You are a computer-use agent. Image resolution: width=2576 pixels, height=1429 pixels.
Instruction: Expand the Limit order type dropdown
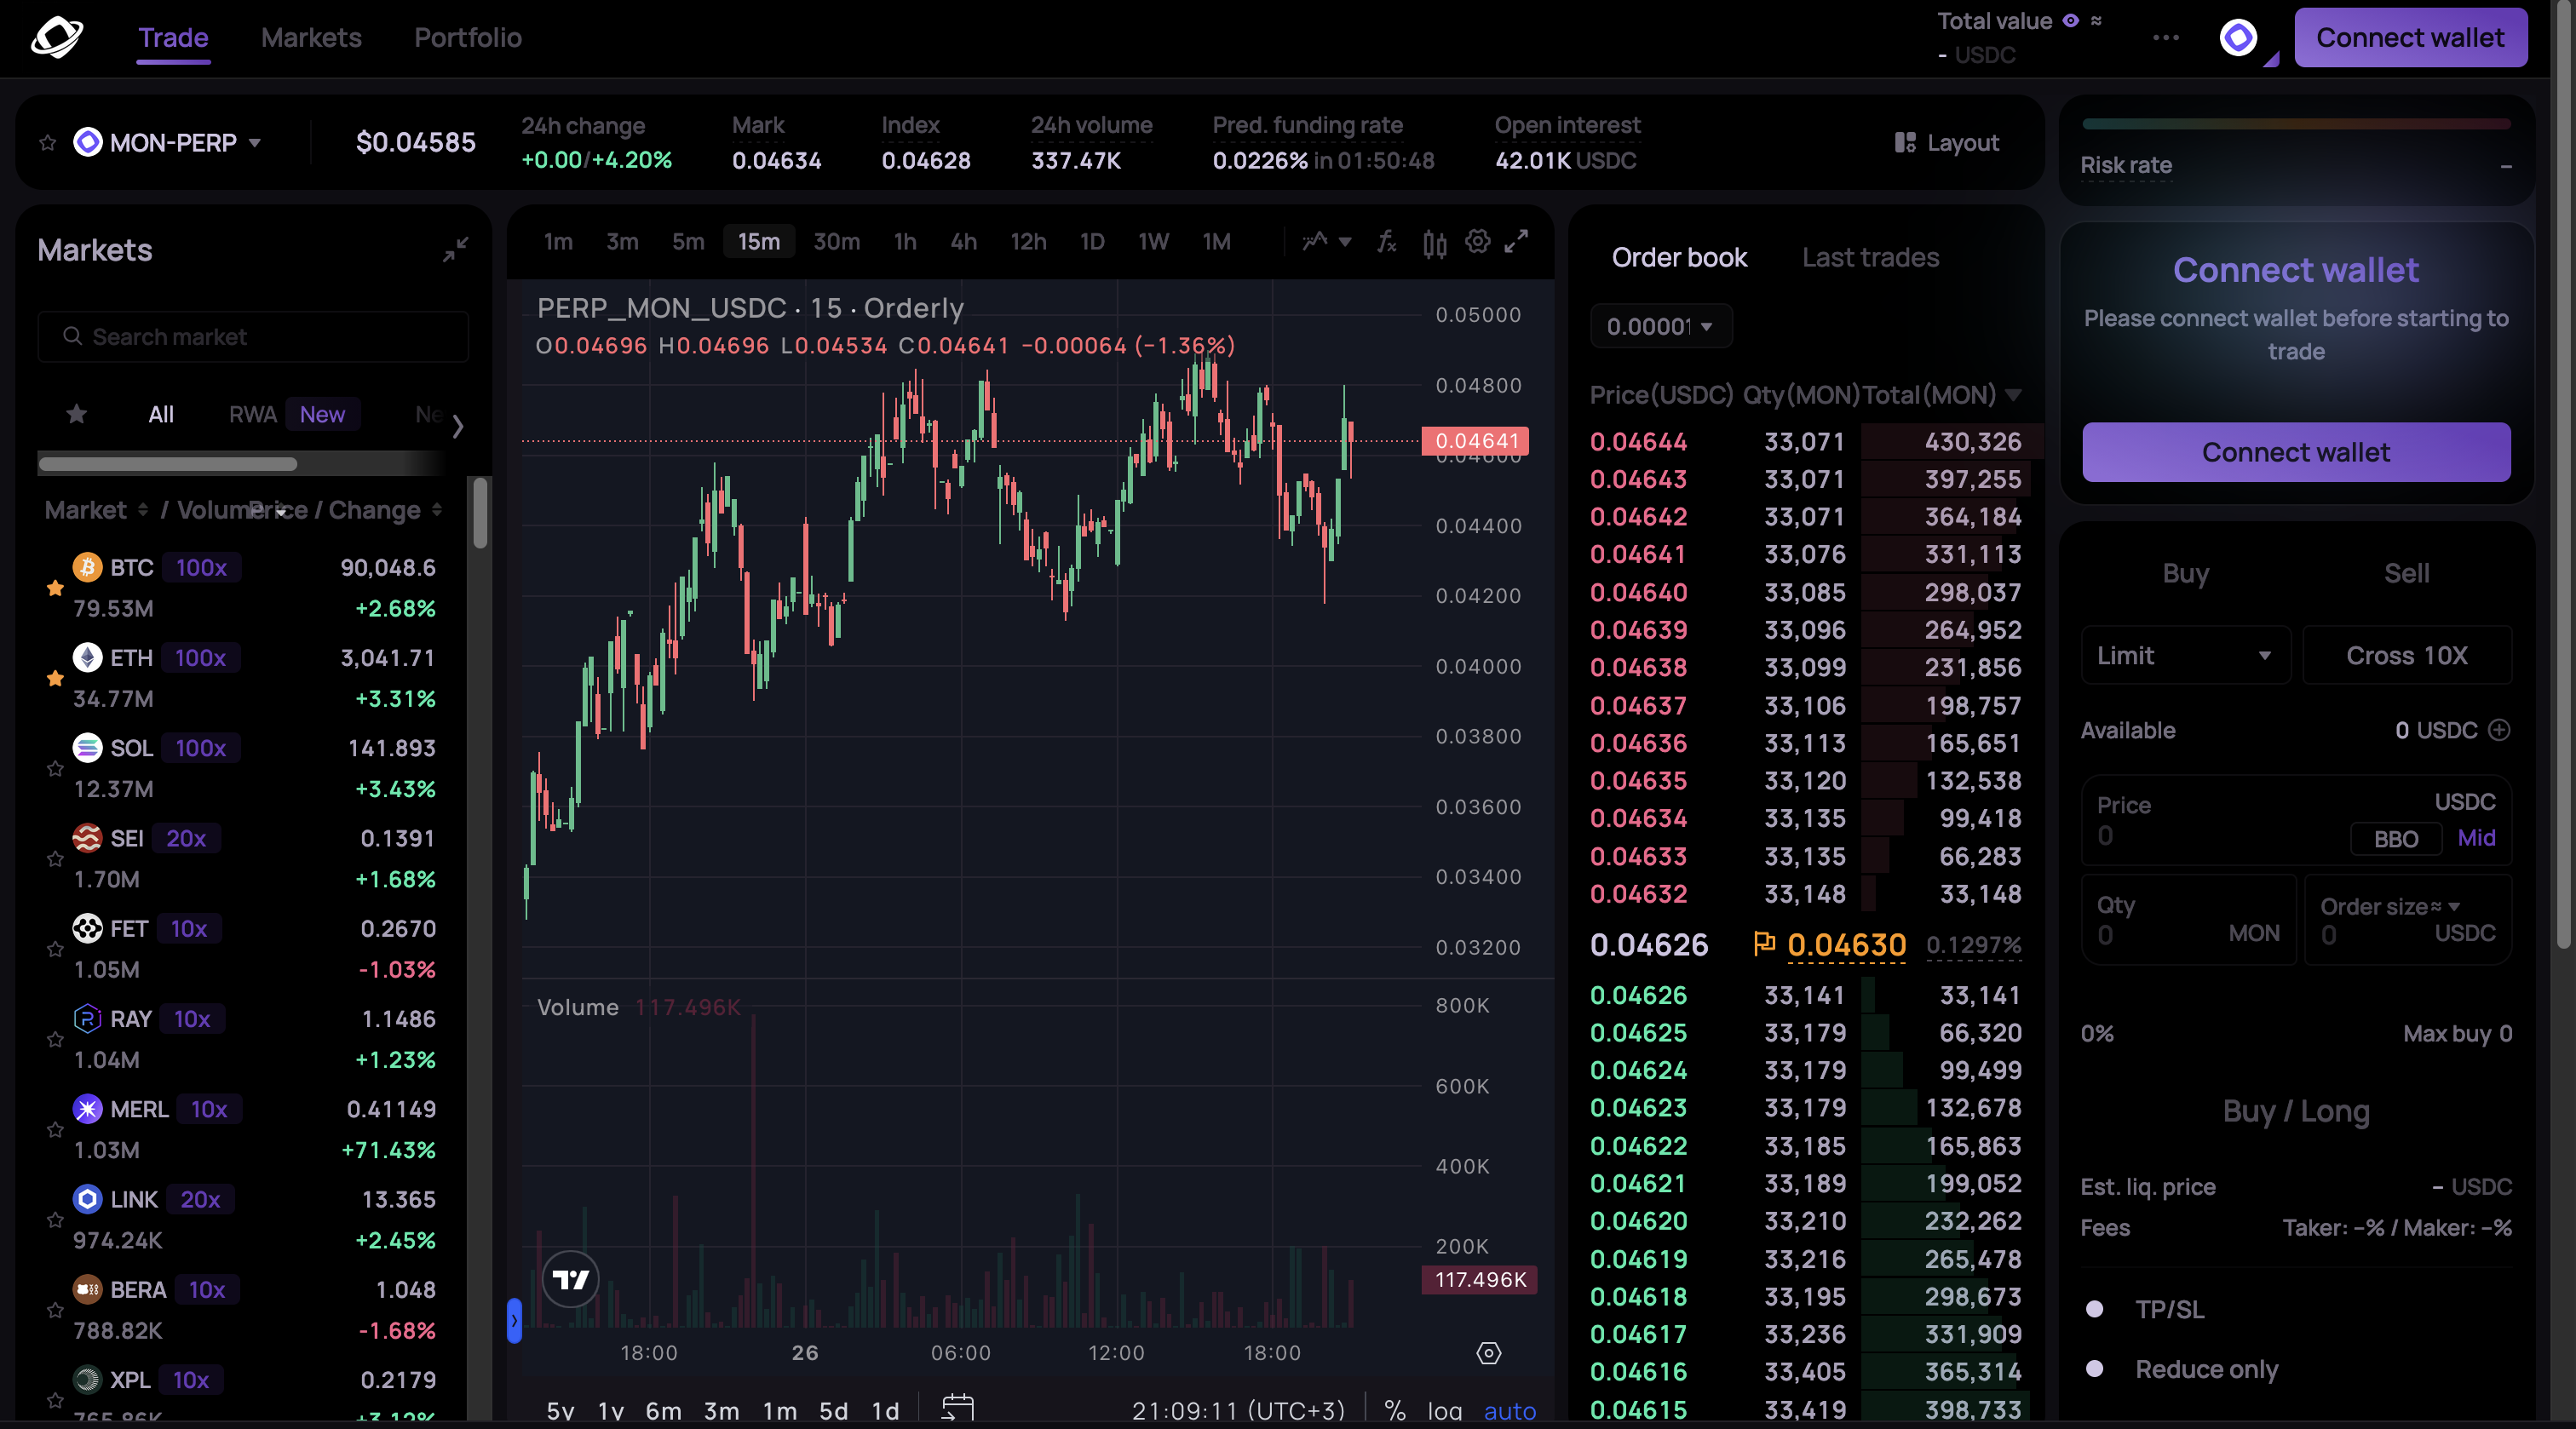click(x=2185, y=655)
